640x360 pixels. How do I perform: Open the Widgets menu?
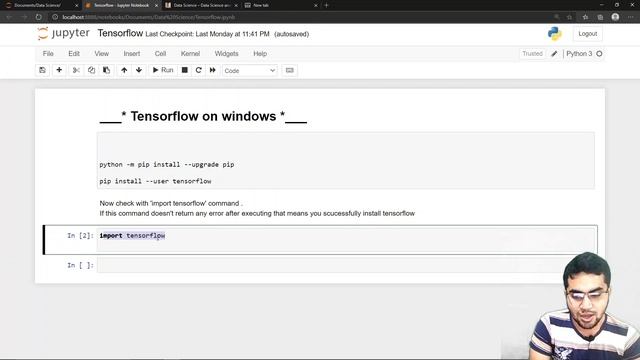pos(227,53)
